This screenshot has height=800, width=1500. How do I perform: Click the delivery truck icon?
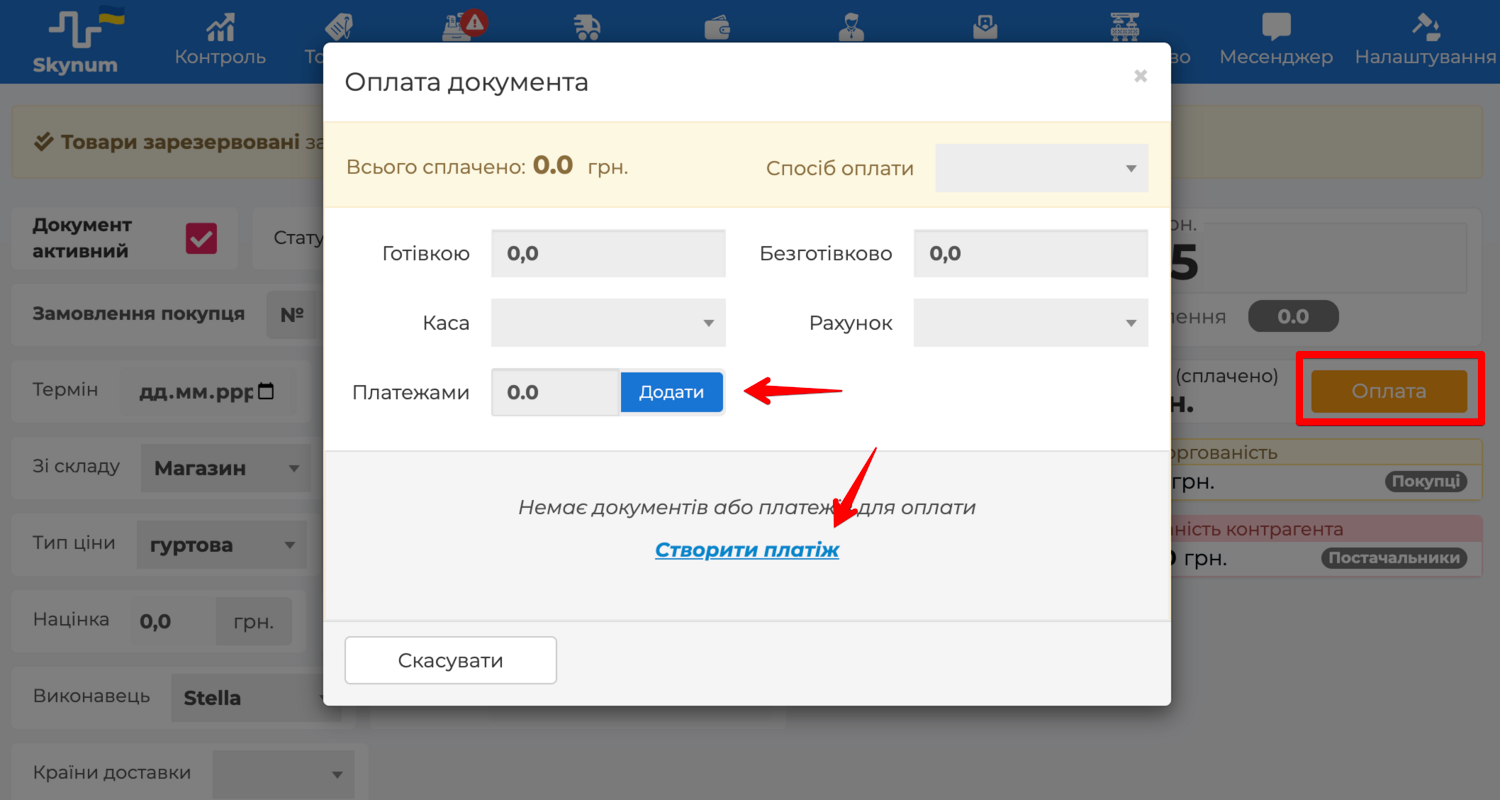tap(587, 28)
